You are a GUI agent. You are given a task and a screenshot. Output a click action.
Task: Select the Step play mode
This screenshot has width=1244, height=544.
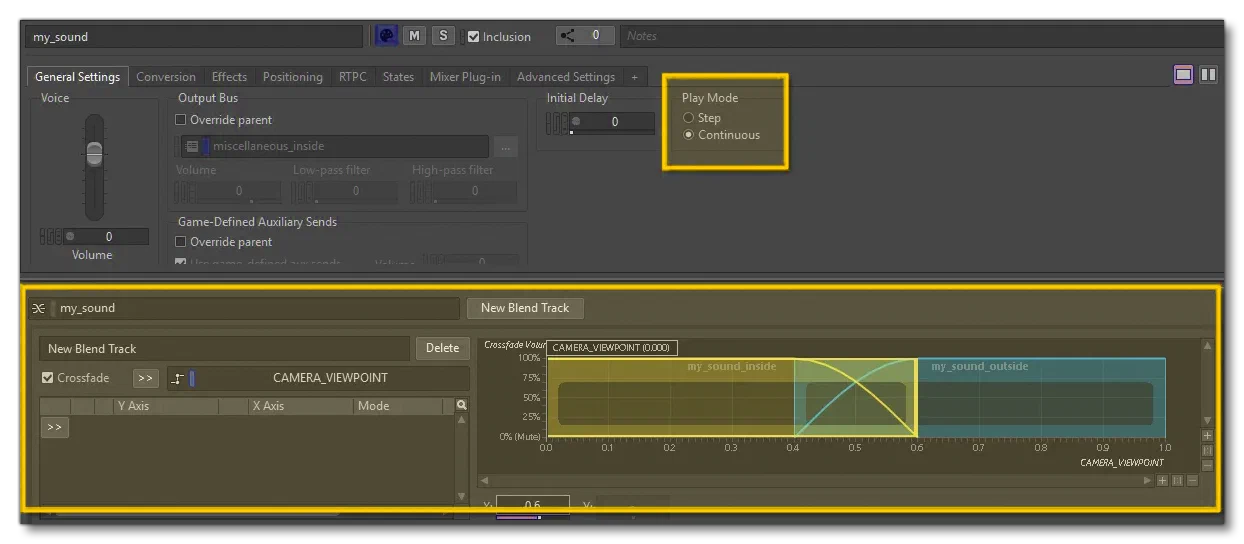pyautogui.click(x=688, y=118)
